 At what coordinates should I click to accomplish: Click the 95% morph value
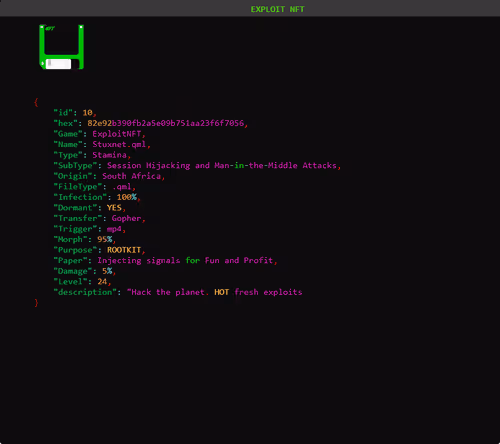click(x=105, y=239)
